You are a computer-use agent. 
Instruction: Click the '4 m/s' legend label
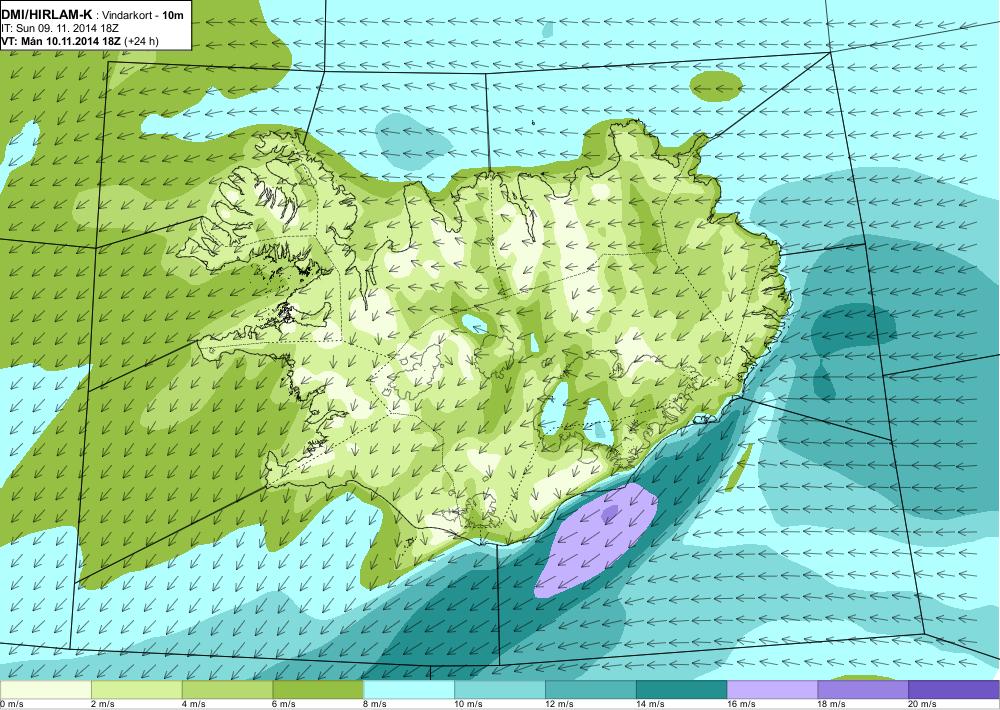click(x=194, y=704)
